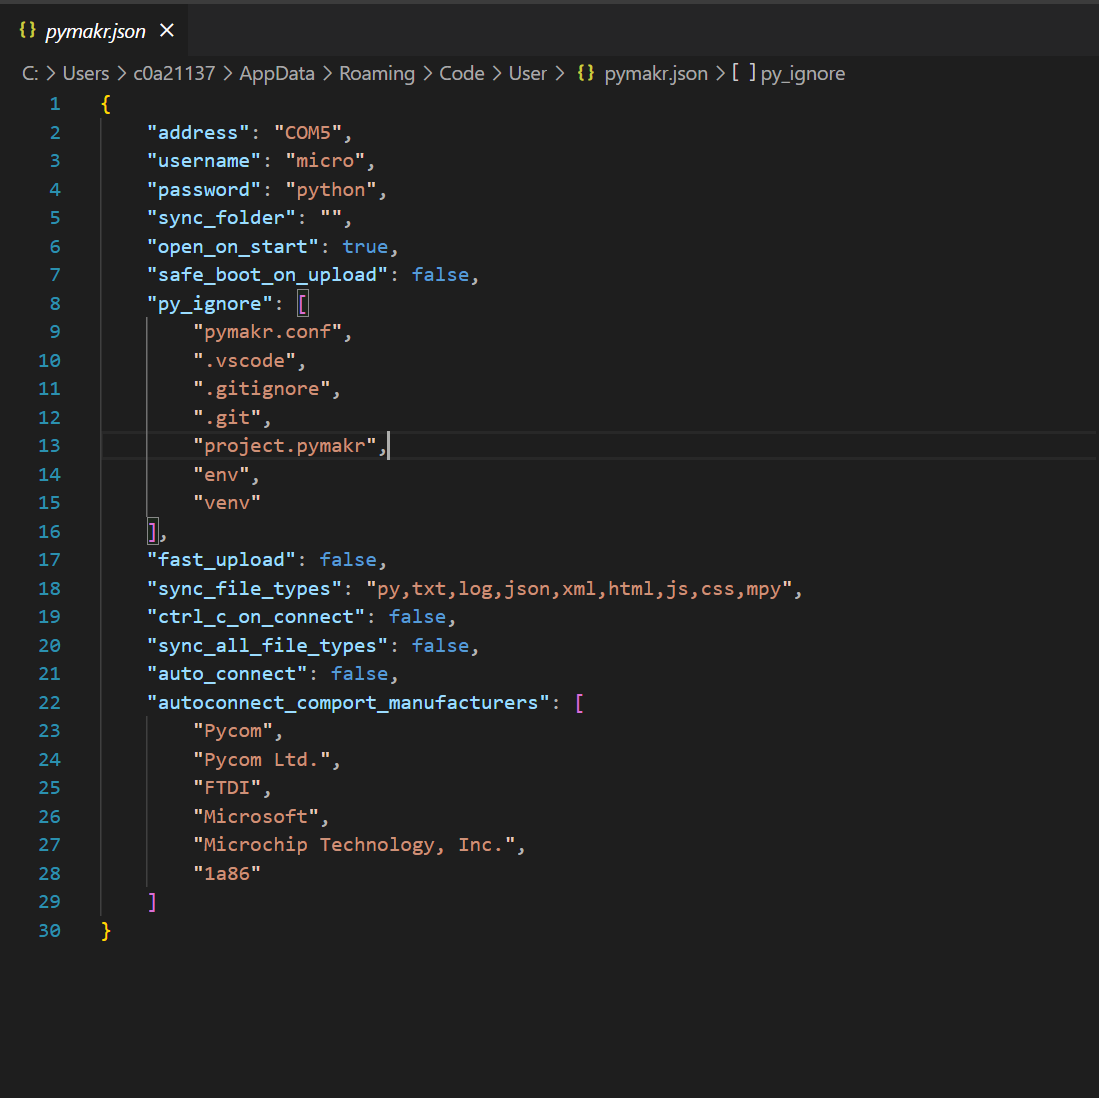
Task: Open the C: drive breadcrumb
Action: 30,73
